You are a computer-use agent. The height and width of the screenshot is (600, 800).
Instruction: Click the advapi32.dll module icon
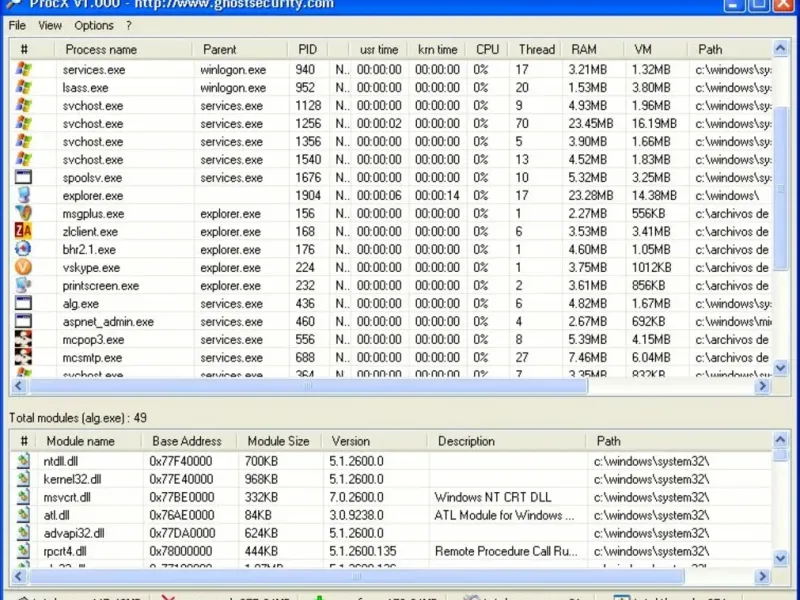(23, 533)
